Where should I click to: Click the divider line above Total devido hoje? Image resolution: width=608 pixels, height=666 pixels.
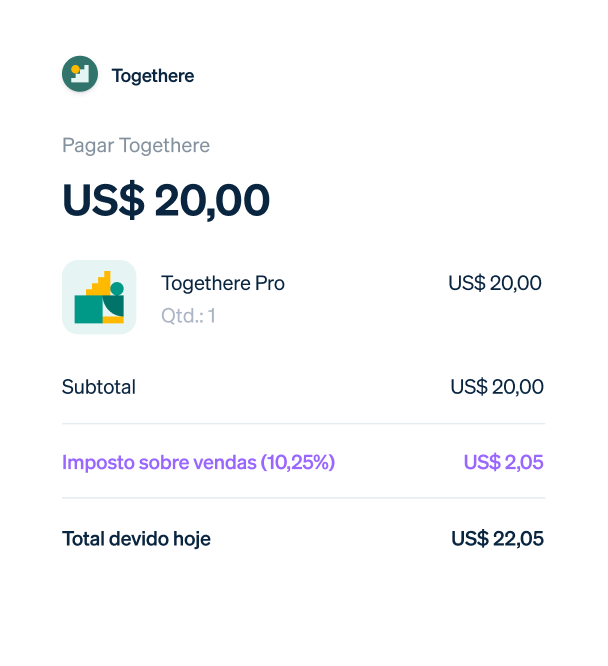(303, 498)
